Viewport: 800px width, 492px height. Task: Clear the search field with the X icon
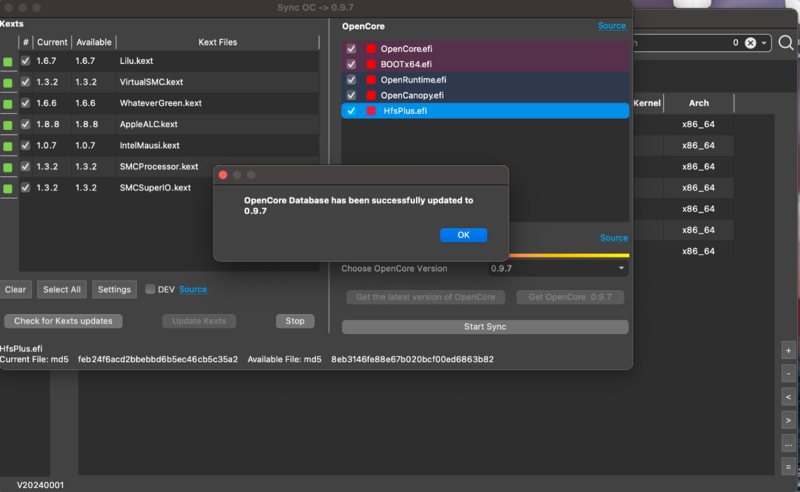[751, 43]
